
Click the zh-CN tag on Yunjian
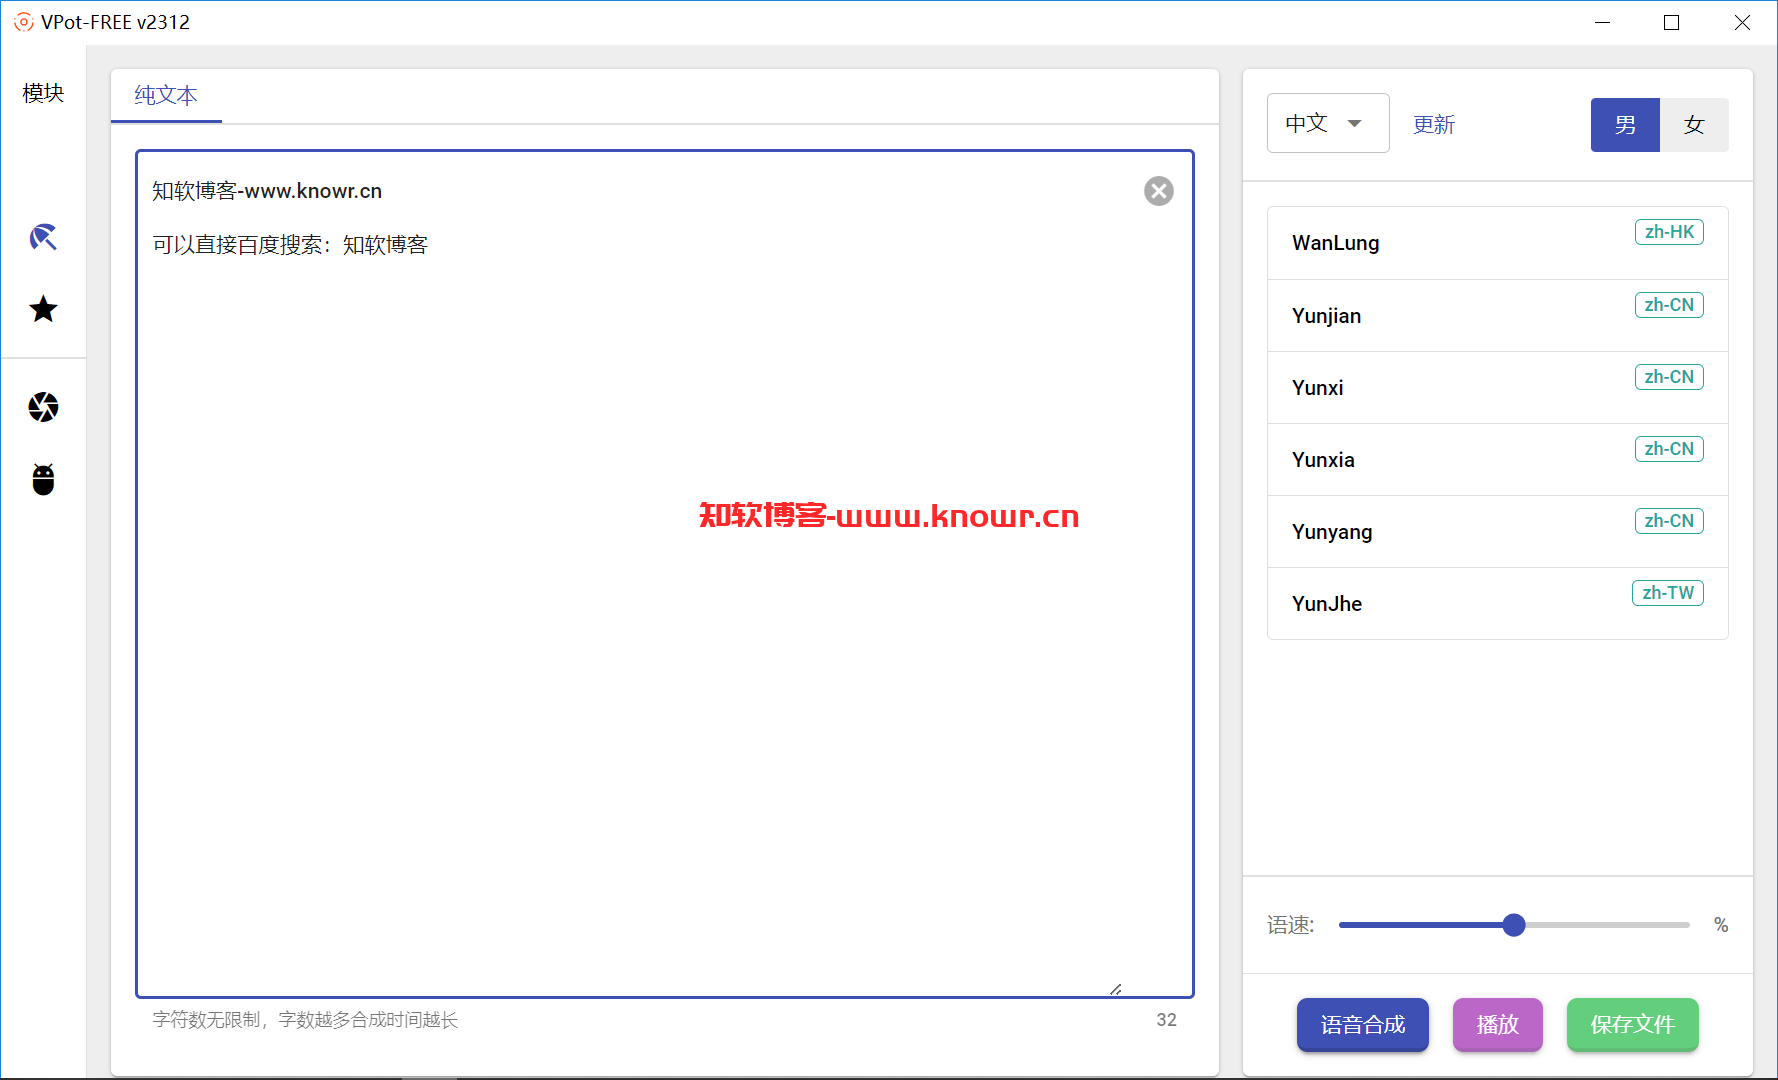[1669, 305]
